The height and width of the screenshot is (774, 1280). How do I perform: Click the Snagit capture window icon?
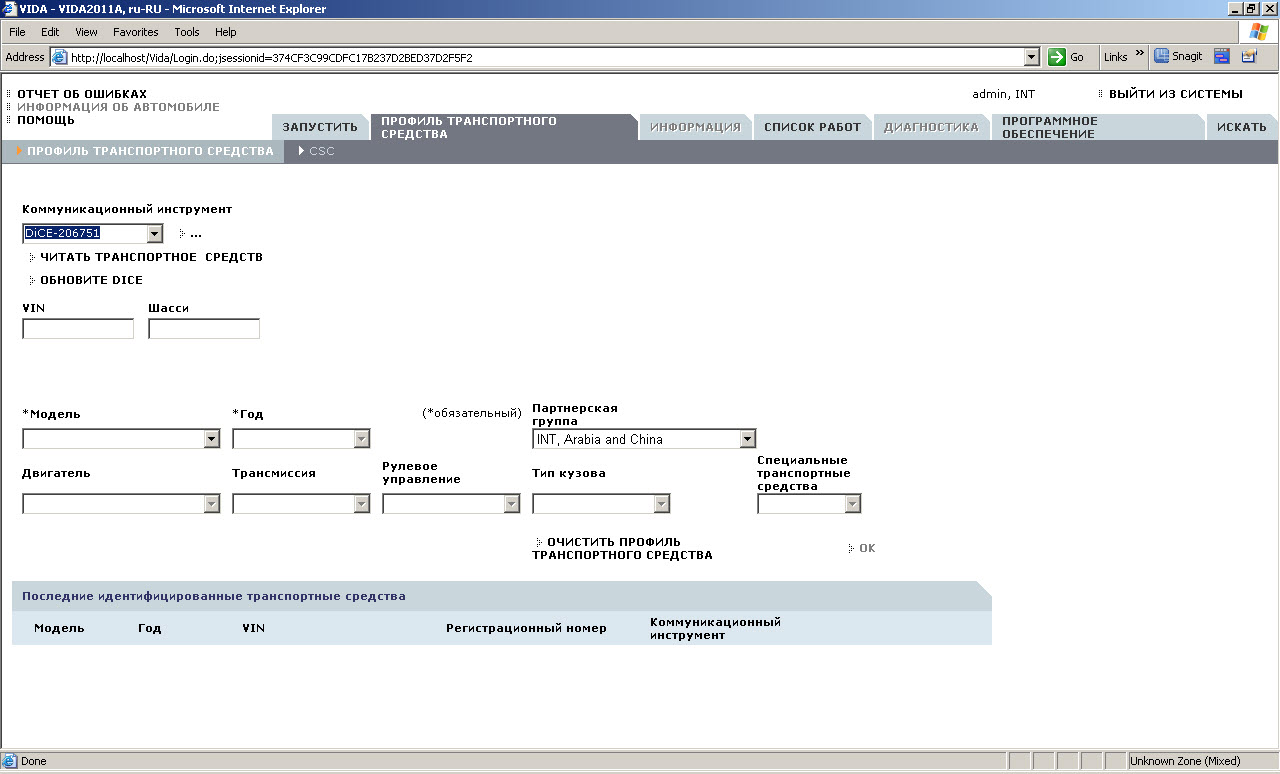(1222, 57)
